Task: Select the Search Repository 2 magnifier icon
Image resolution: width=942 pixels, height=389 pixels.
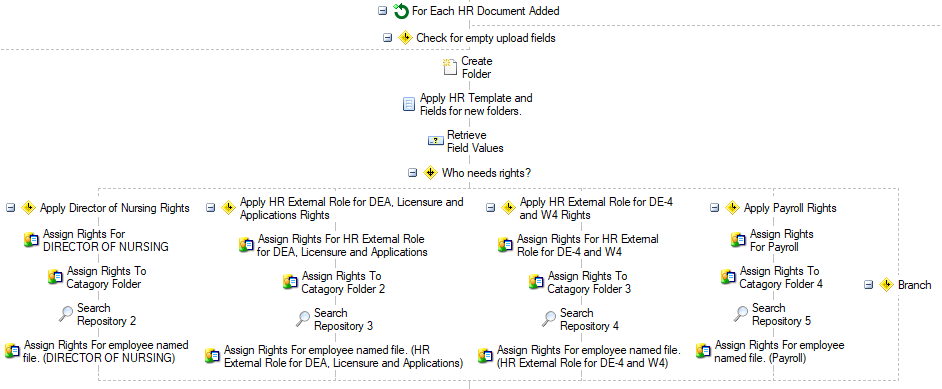Action: pyautogui.click(x=66, y=314)
